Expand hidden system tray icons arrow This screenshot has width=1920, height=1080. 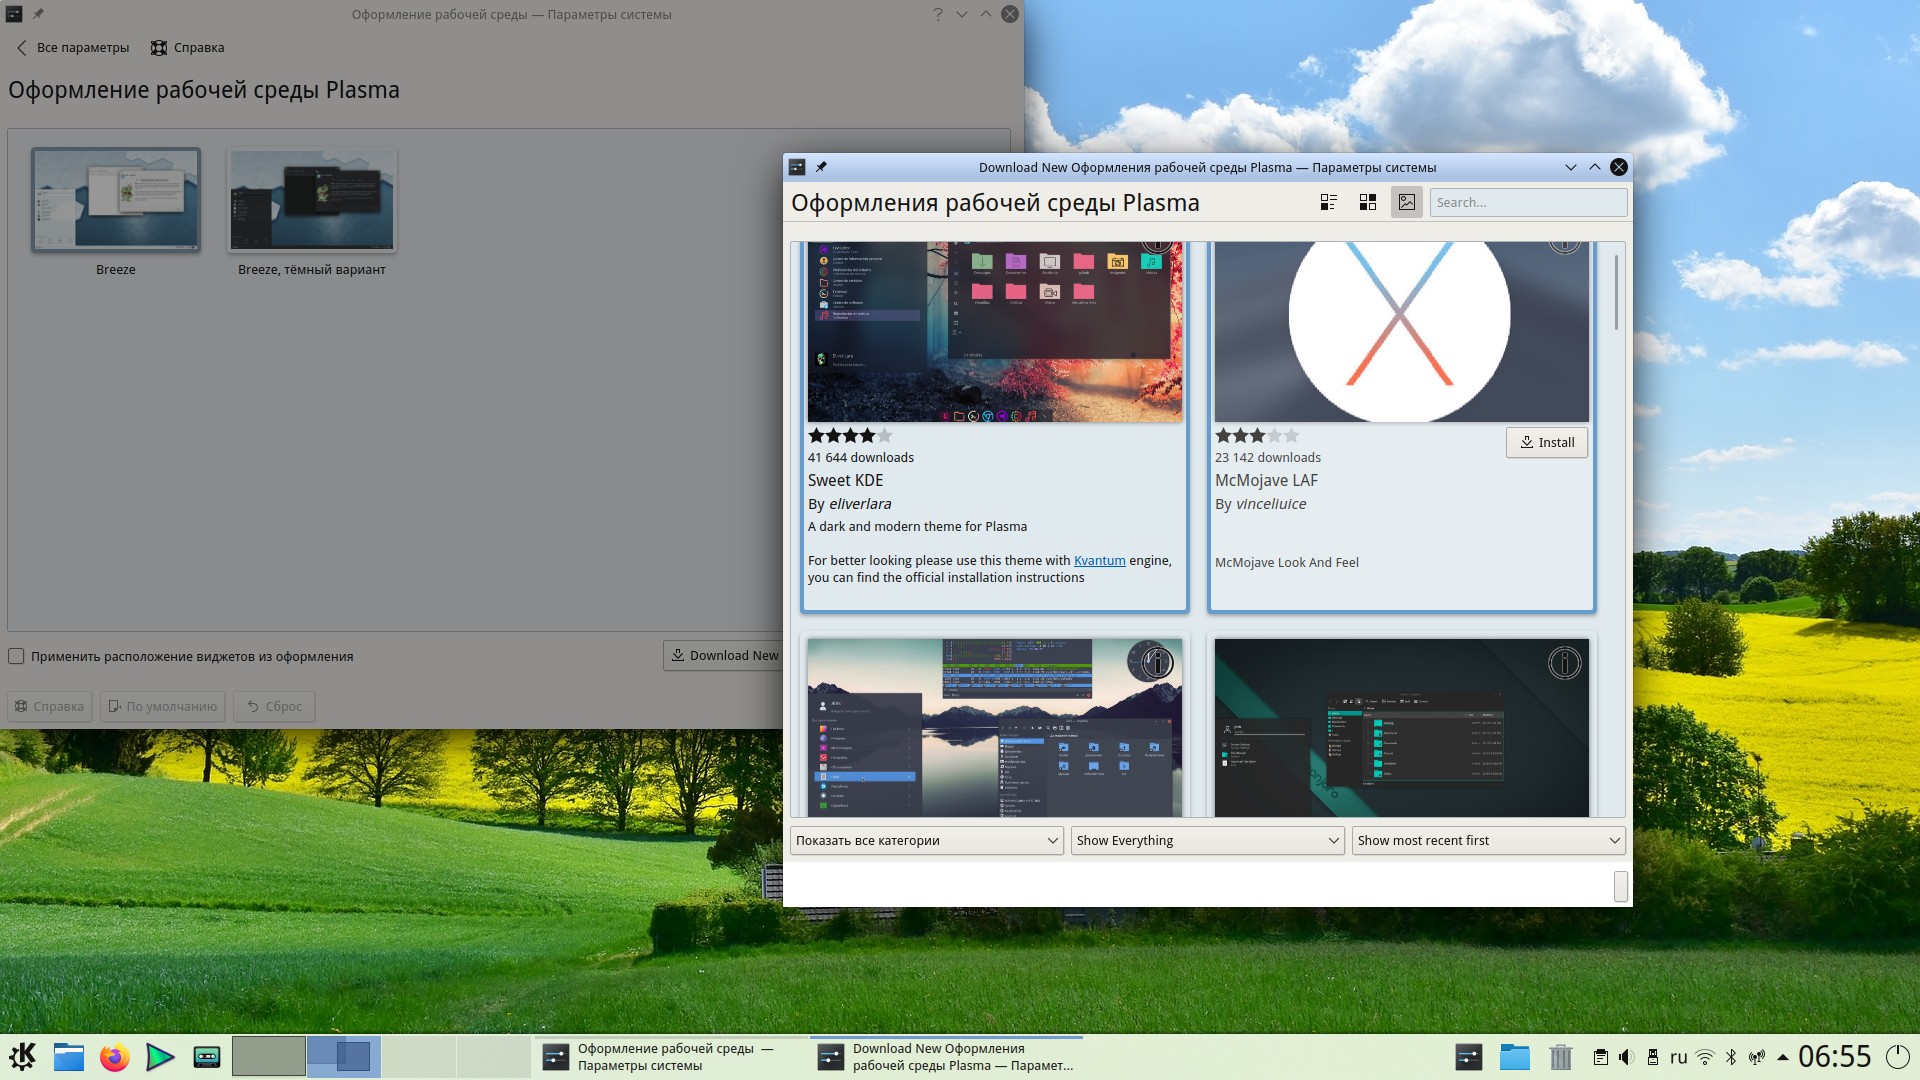[1782, 1057]
